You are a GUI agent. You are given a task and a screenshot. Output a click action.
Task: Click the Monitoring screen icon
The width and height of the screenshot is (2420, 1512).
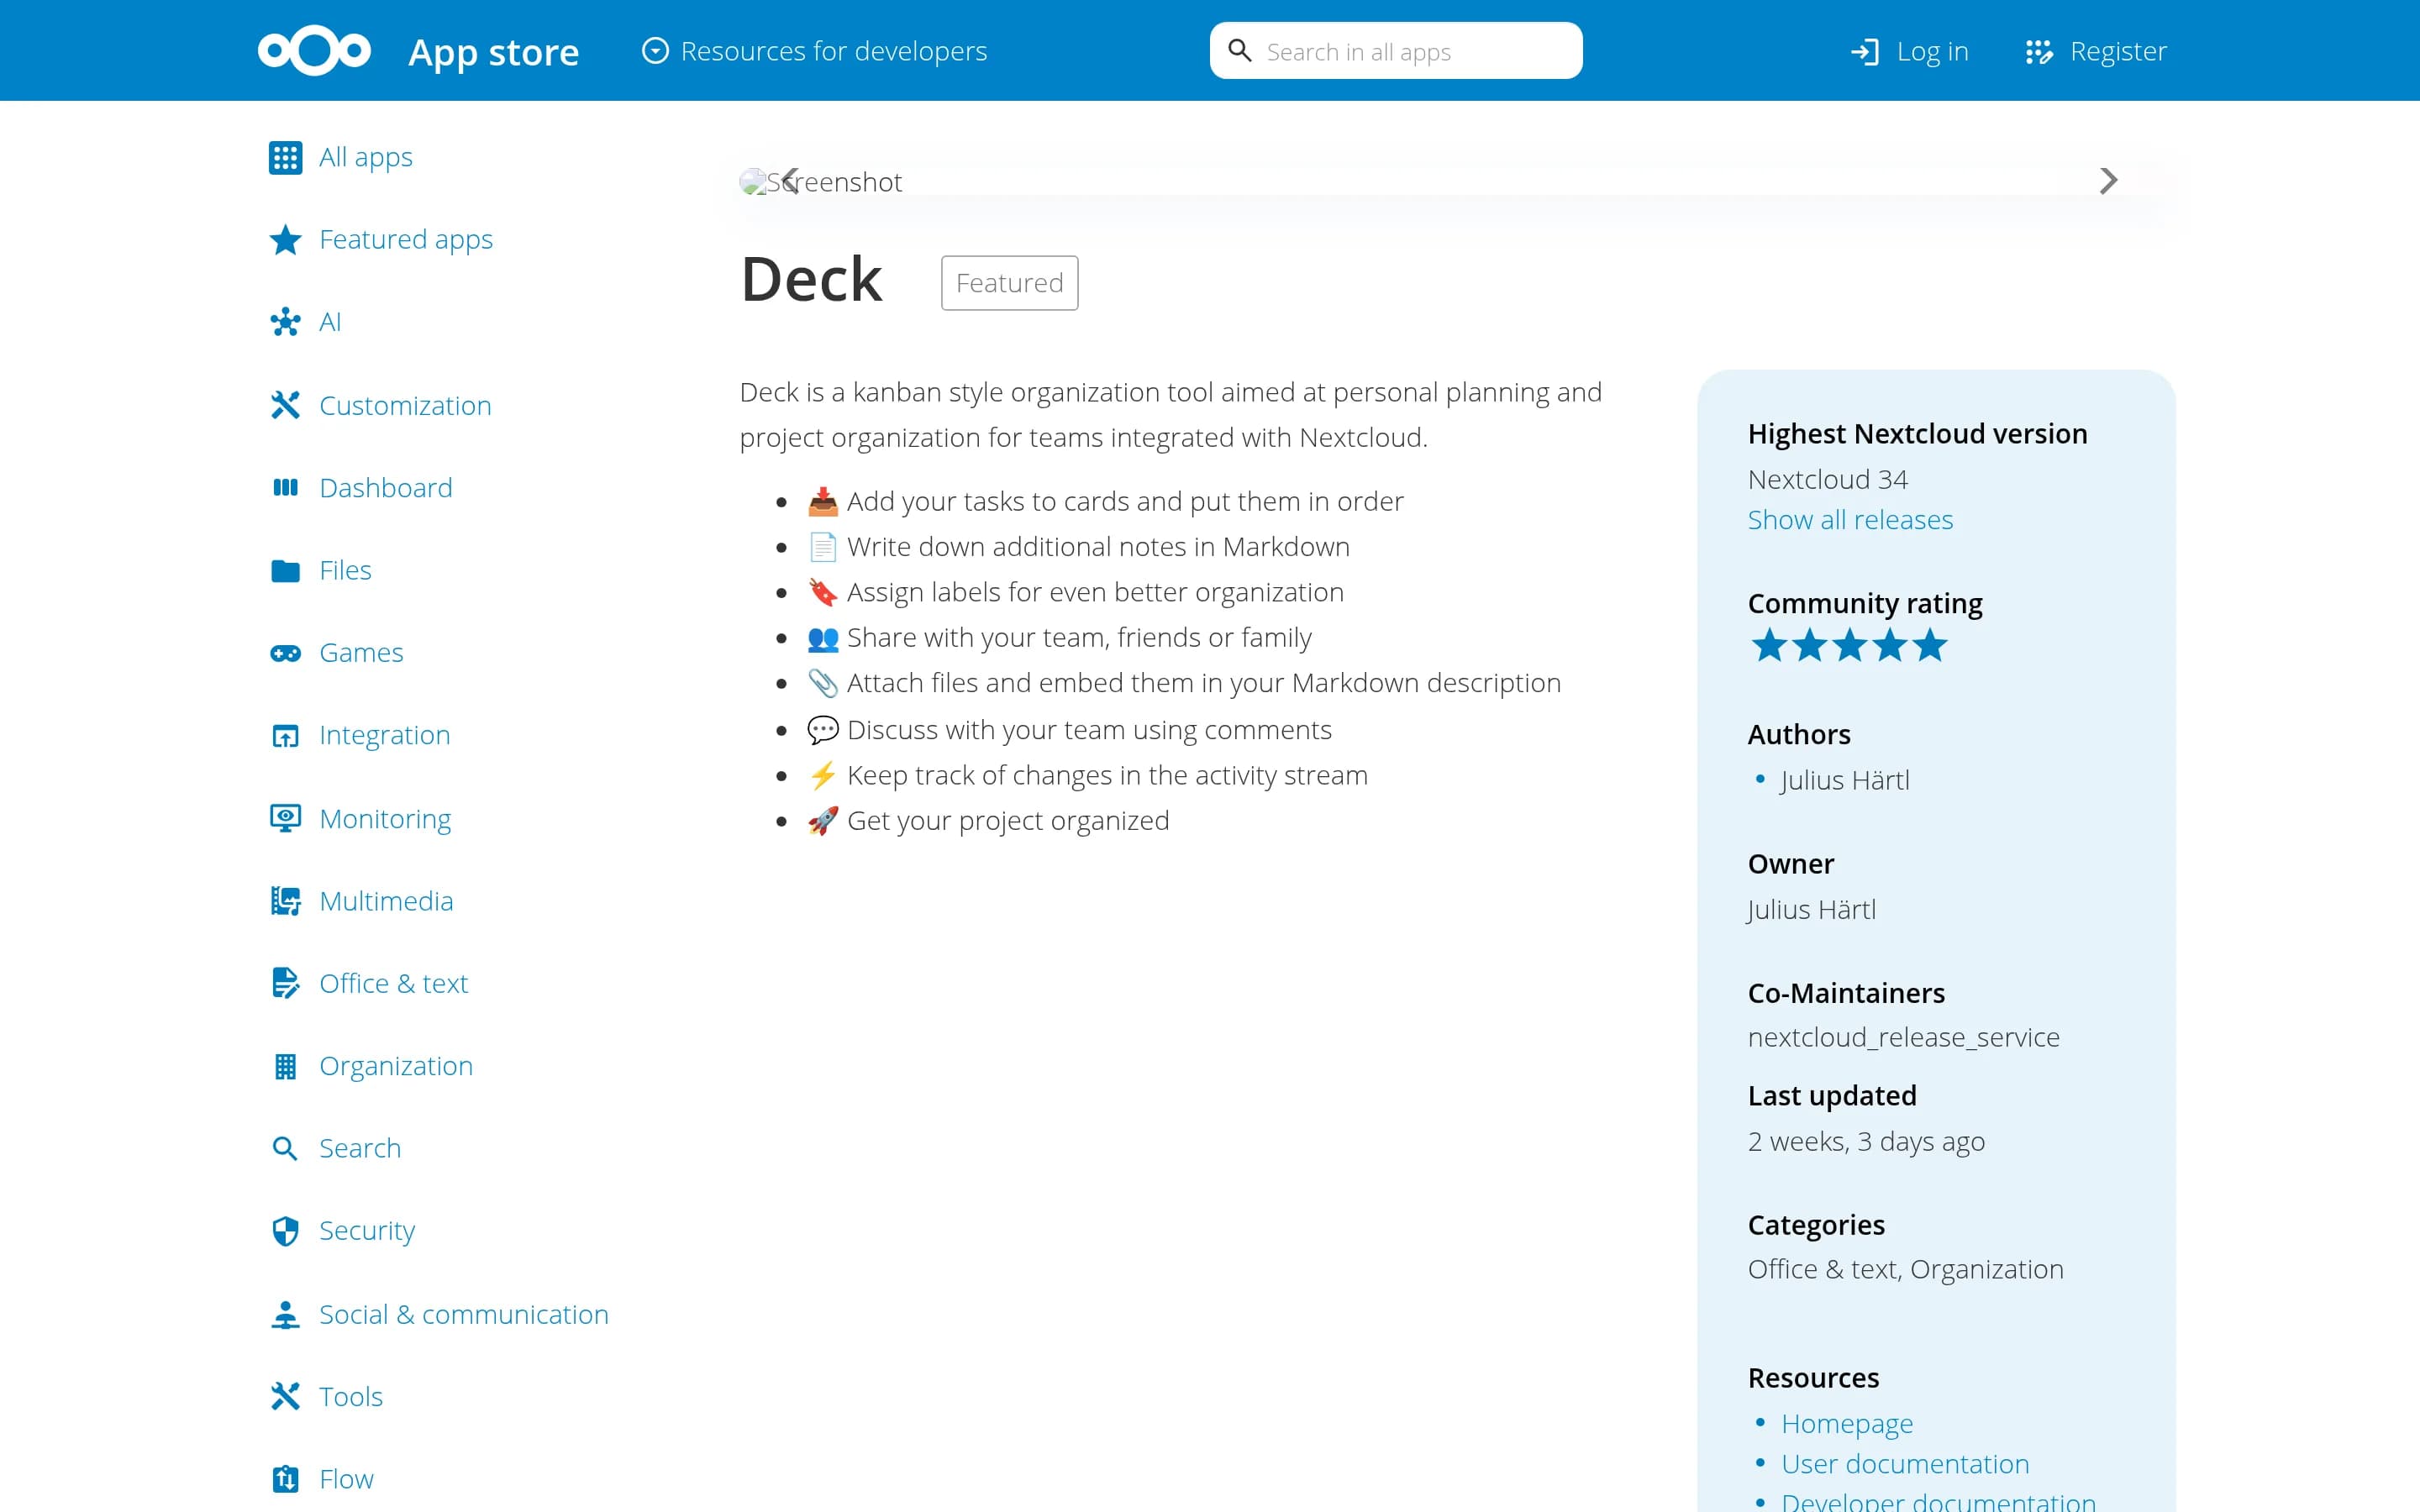[285, 818]
